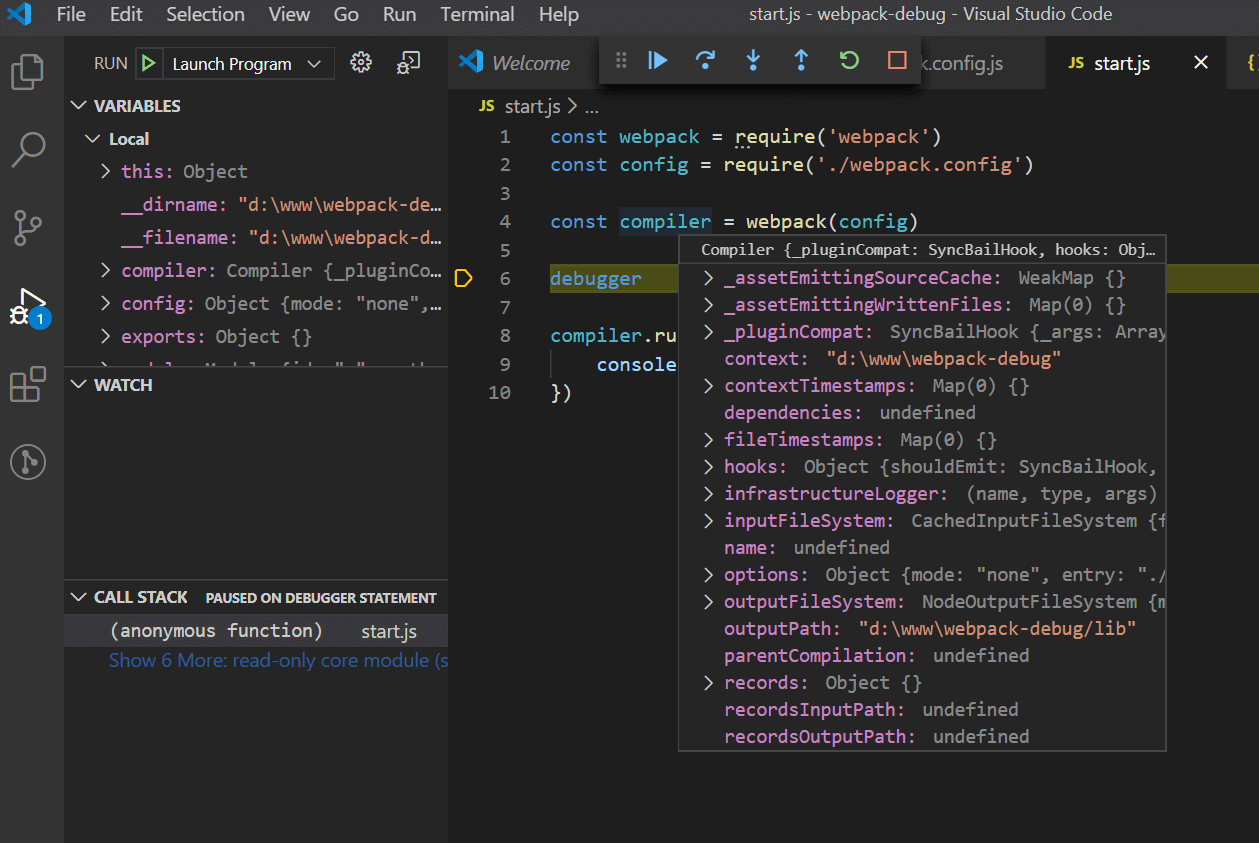
Task: Expand infrastructureLogger in hover popup
Action: tap(708, 494)
